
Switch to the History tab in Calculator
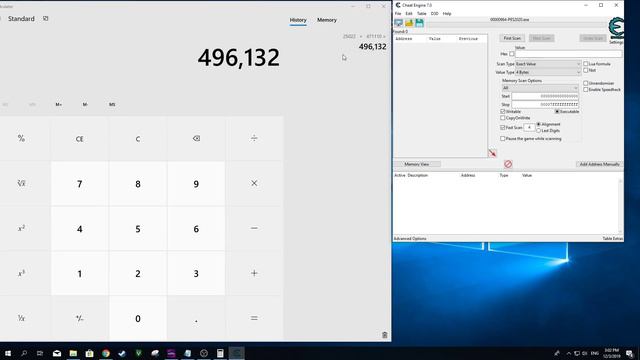298,20
